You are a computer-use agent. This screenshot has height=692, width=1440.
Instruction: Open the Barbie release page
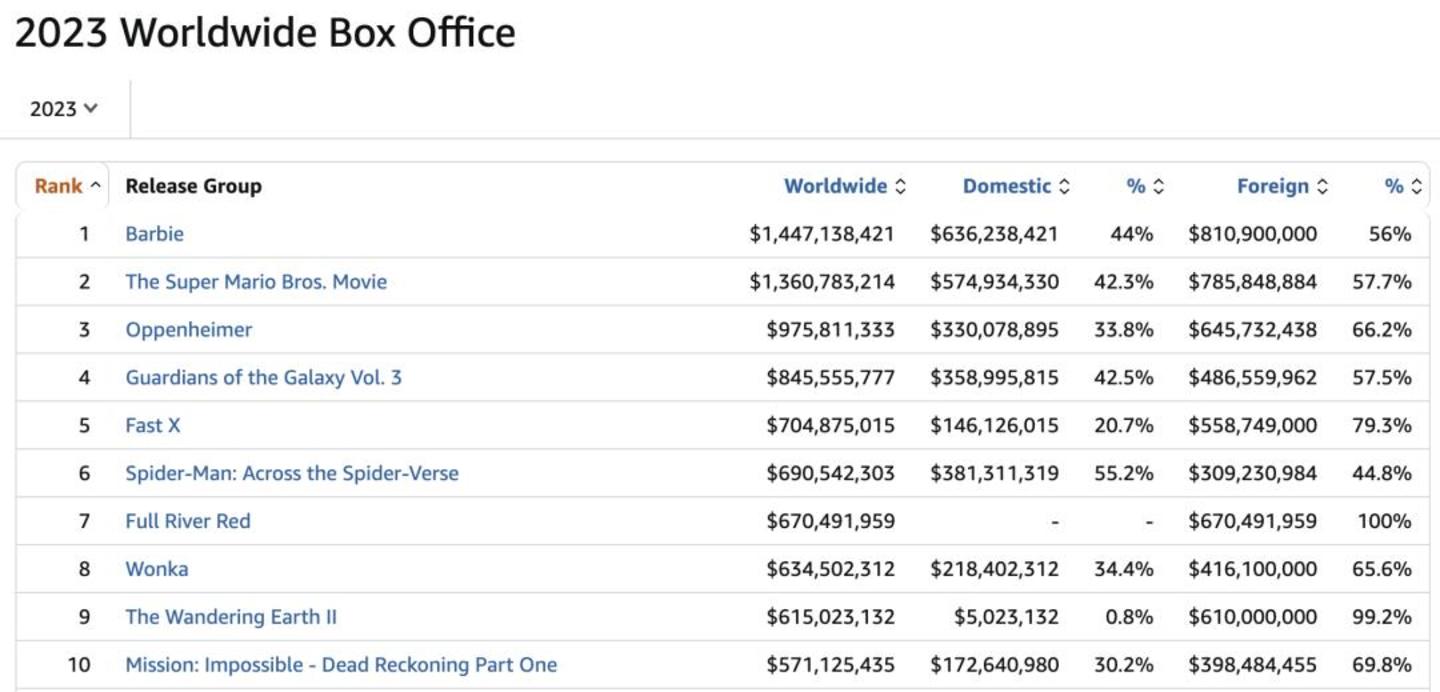point(154,234)
